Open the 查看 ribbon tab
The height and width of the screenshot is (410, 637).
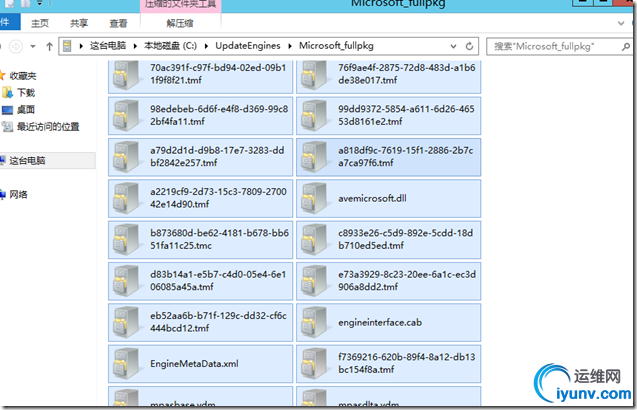click(x=118, y=23)
